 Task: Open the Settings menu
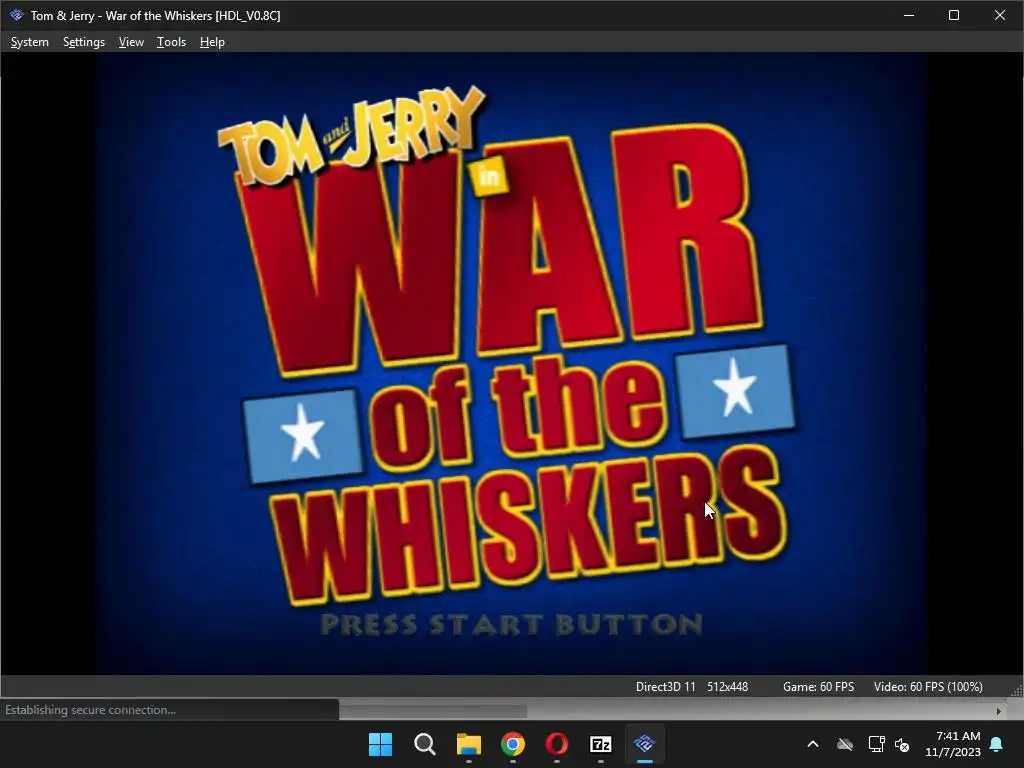click(x=84, y=42)
